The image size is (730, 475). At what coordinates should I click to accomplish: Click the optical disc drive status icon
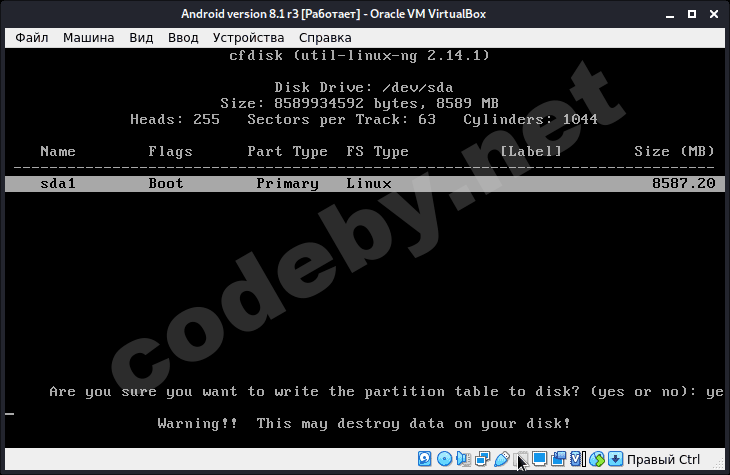pyautogui.click(x=445, y=459)
